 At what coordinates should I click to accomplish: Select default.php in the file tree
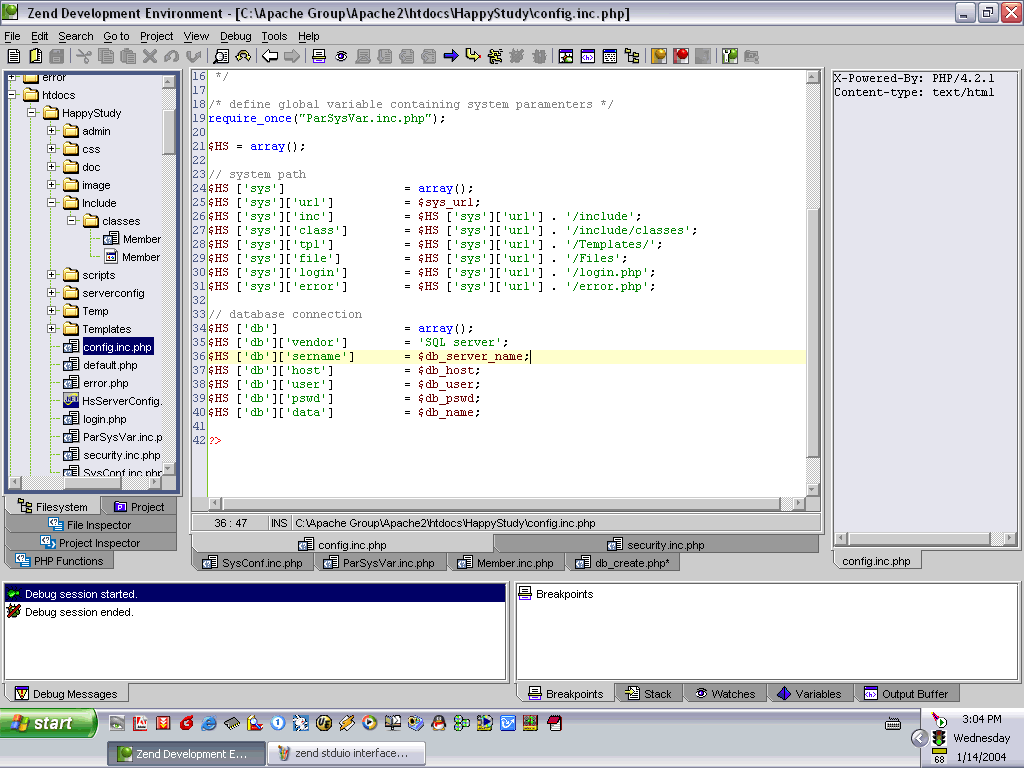coord(110,365)
